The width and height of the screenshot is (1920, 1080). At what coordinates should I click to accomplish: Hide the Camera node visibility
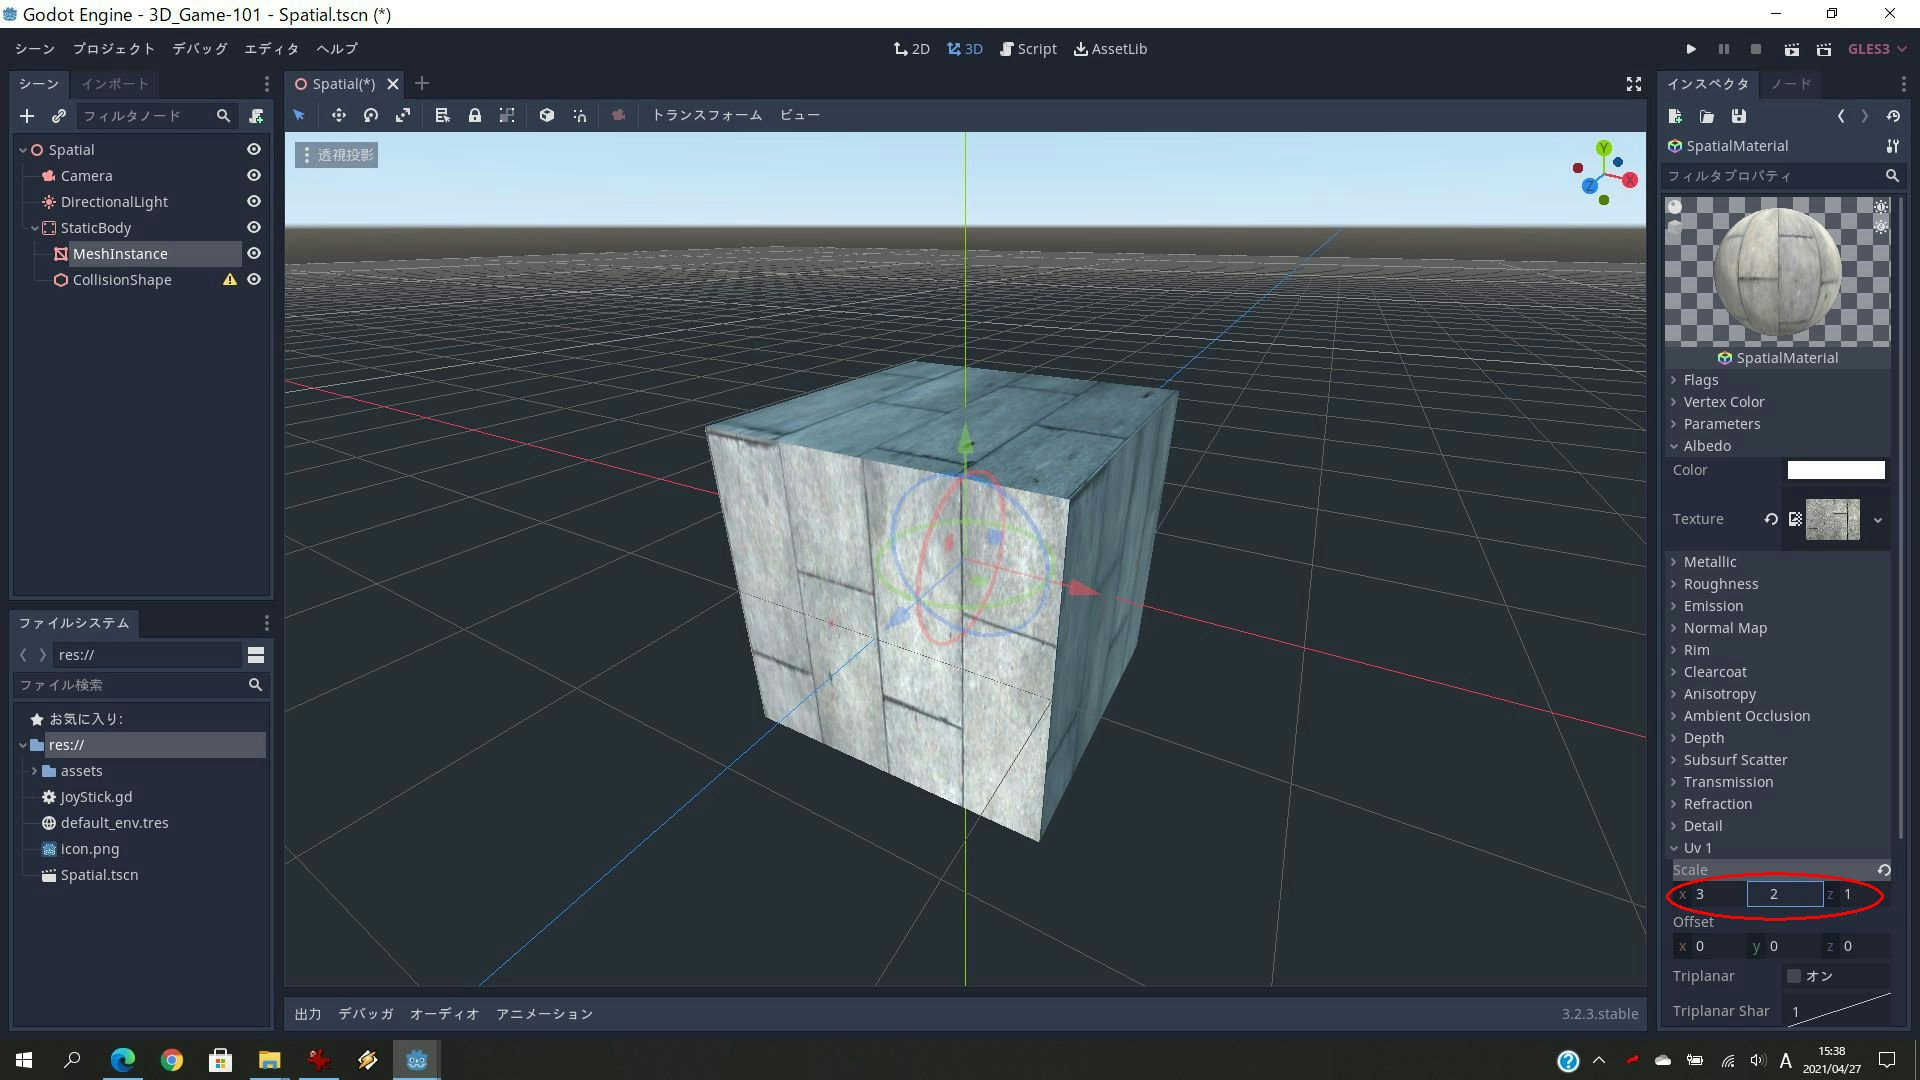(254, 175)
